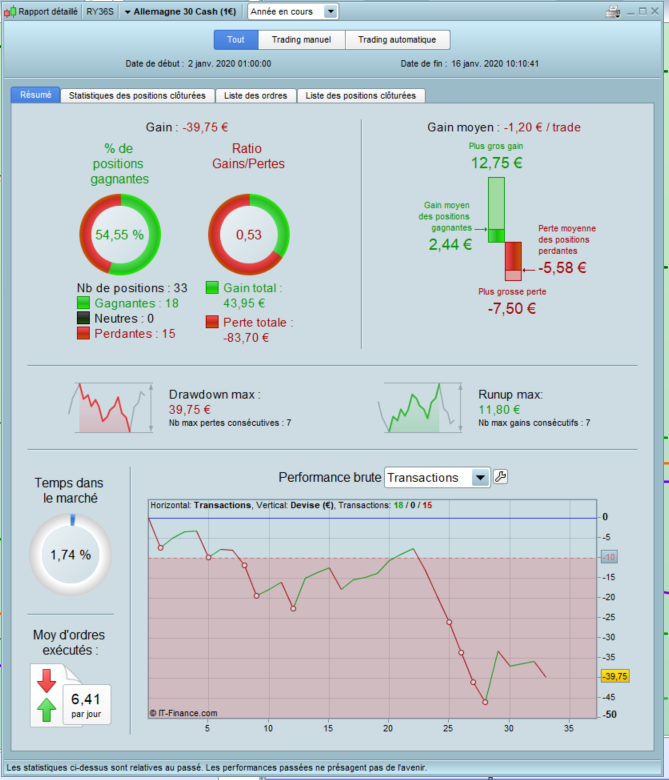Open chart settings wrench icon
The width and height of the screenshot is (669, 780).
[500, 477]
